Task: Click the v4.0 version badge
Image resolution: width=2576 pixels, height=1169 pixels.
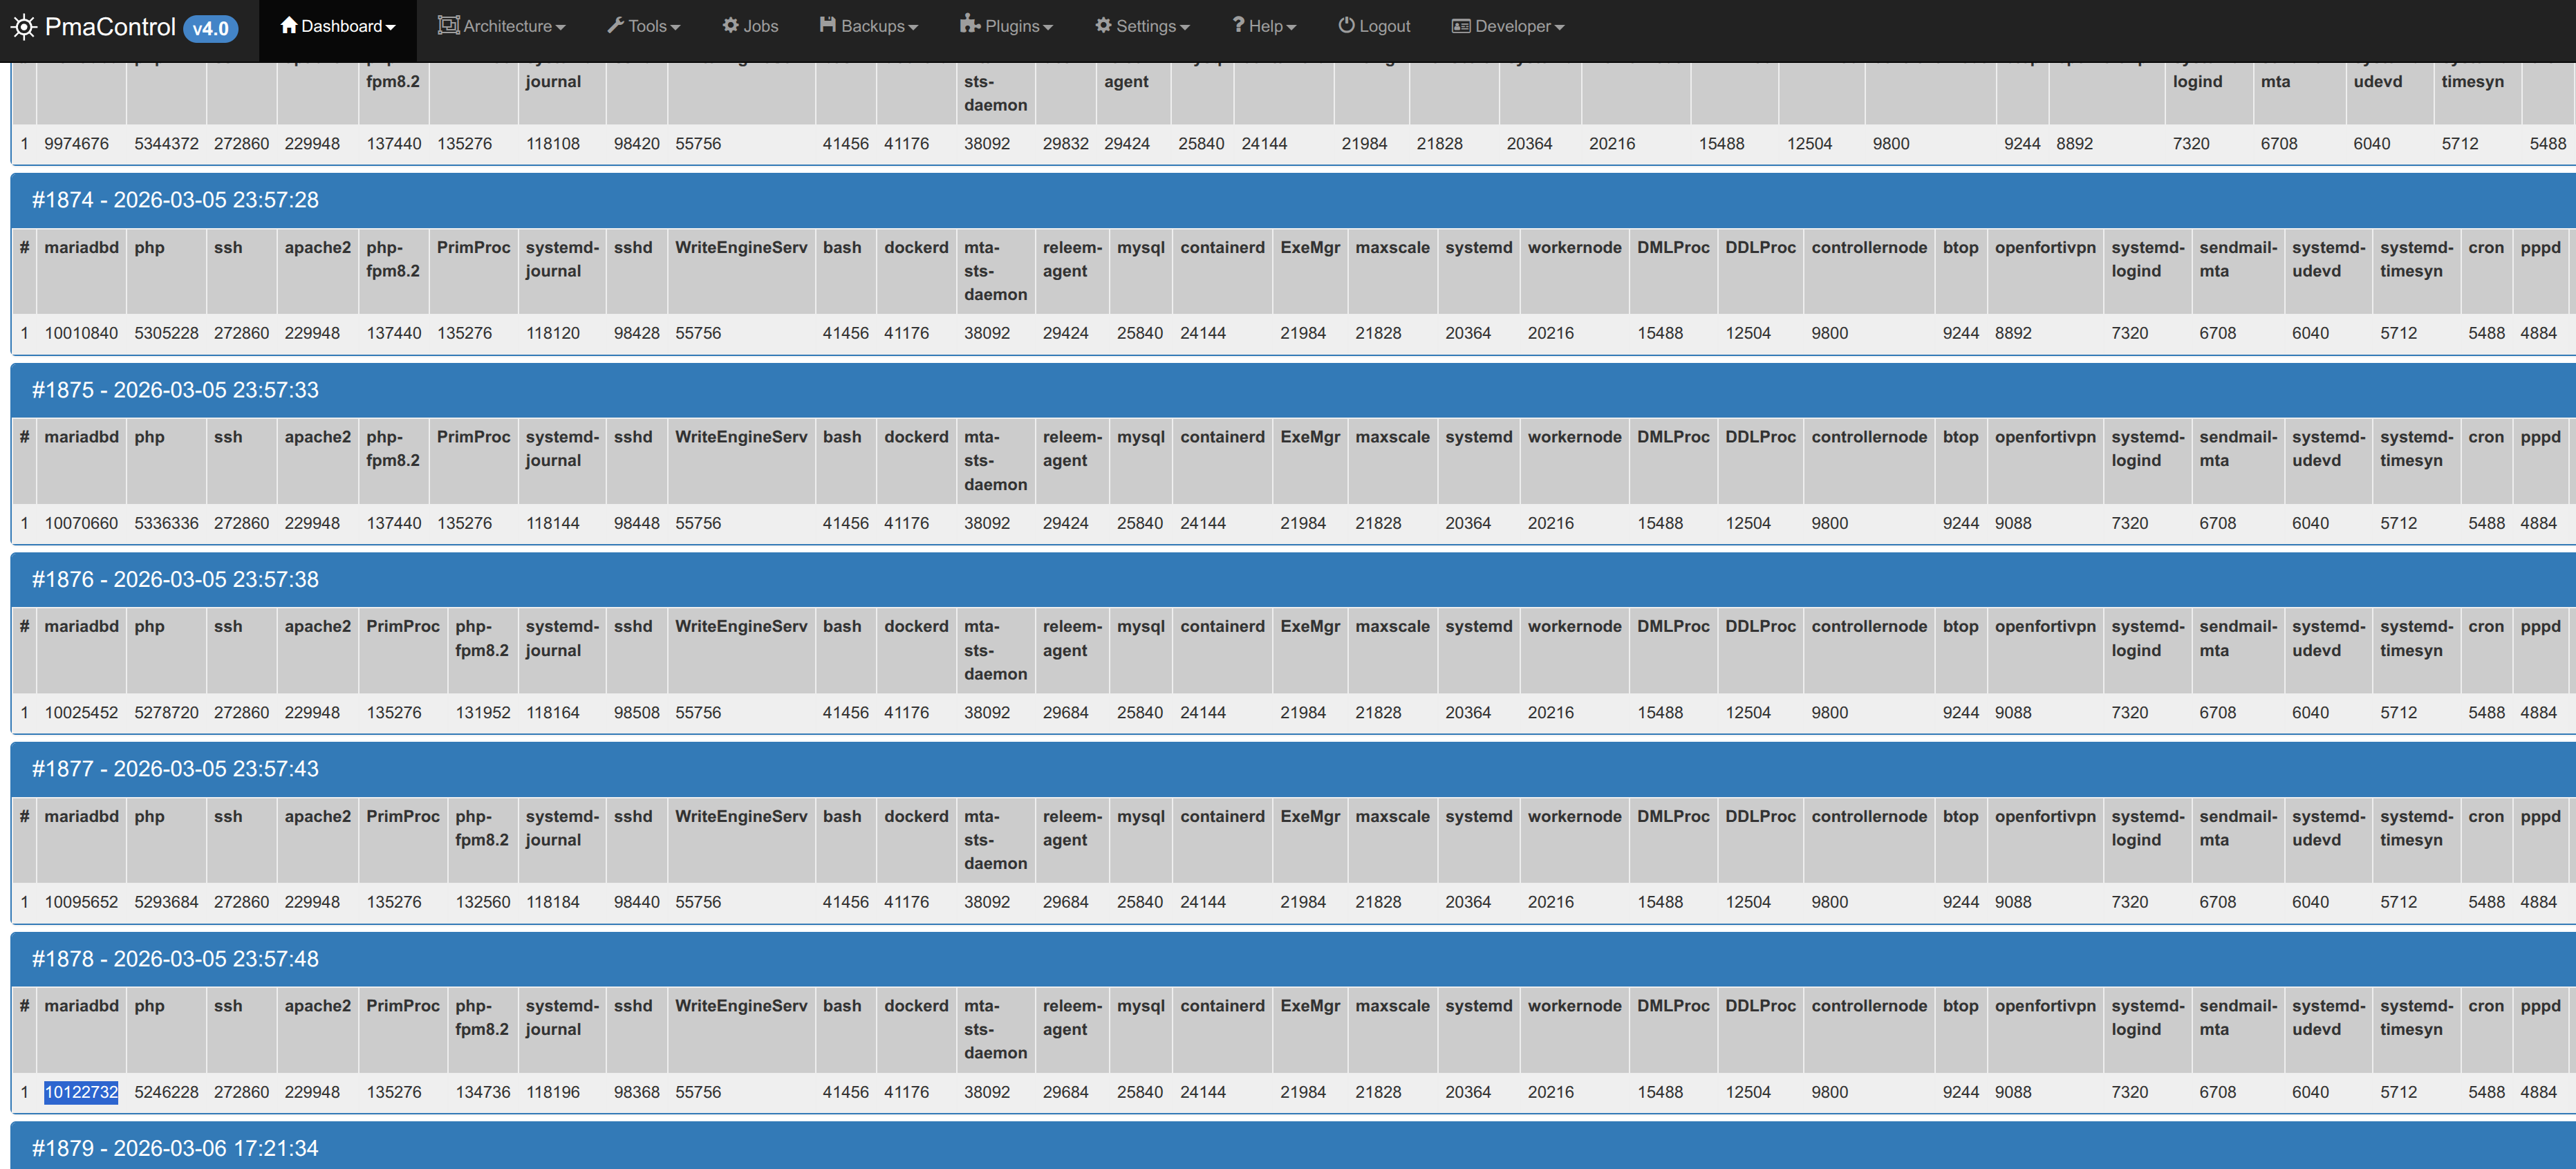Action: (210, 28)
